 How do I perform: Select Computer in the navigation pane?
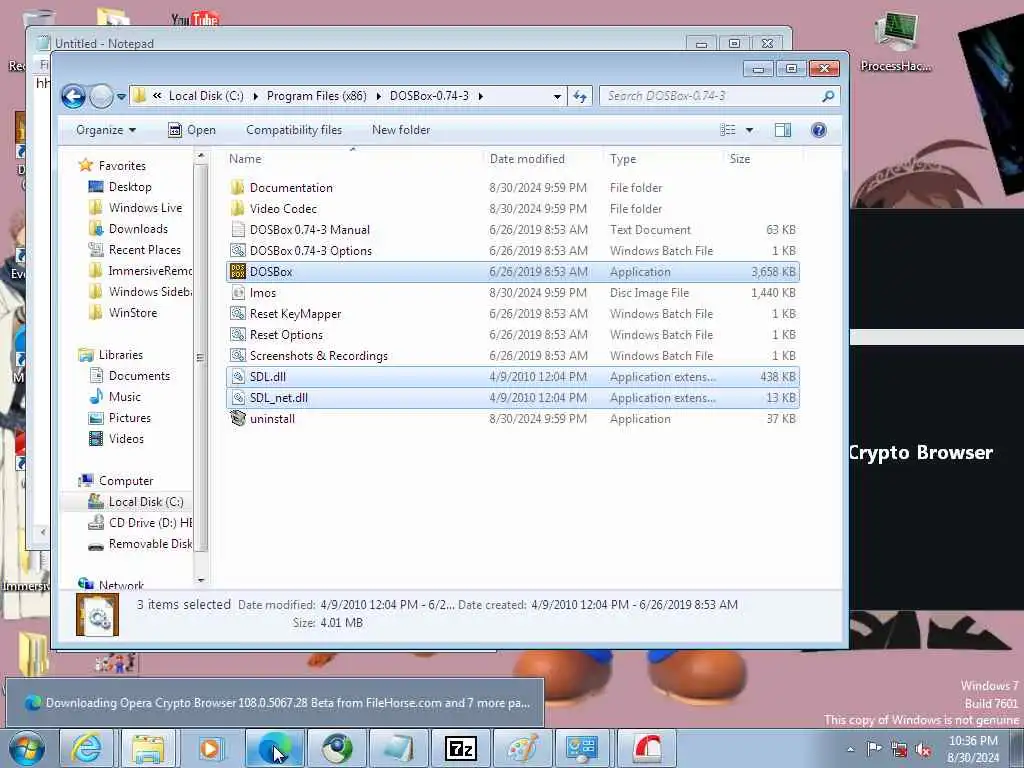(125, 481)
